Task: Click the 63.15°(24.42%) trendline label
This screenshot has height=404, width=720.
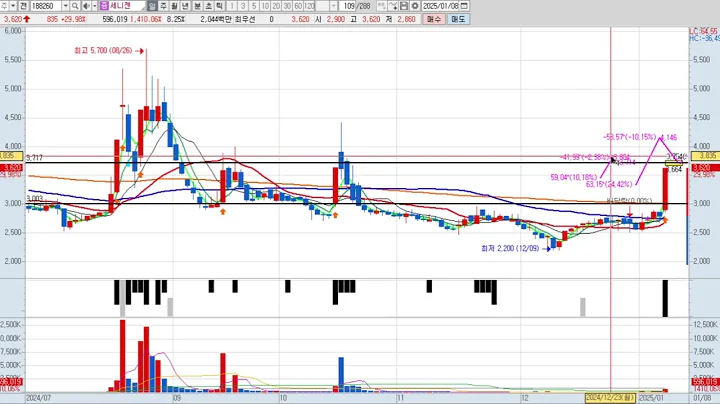Action: pyautogui.click(x=609, y=184)
